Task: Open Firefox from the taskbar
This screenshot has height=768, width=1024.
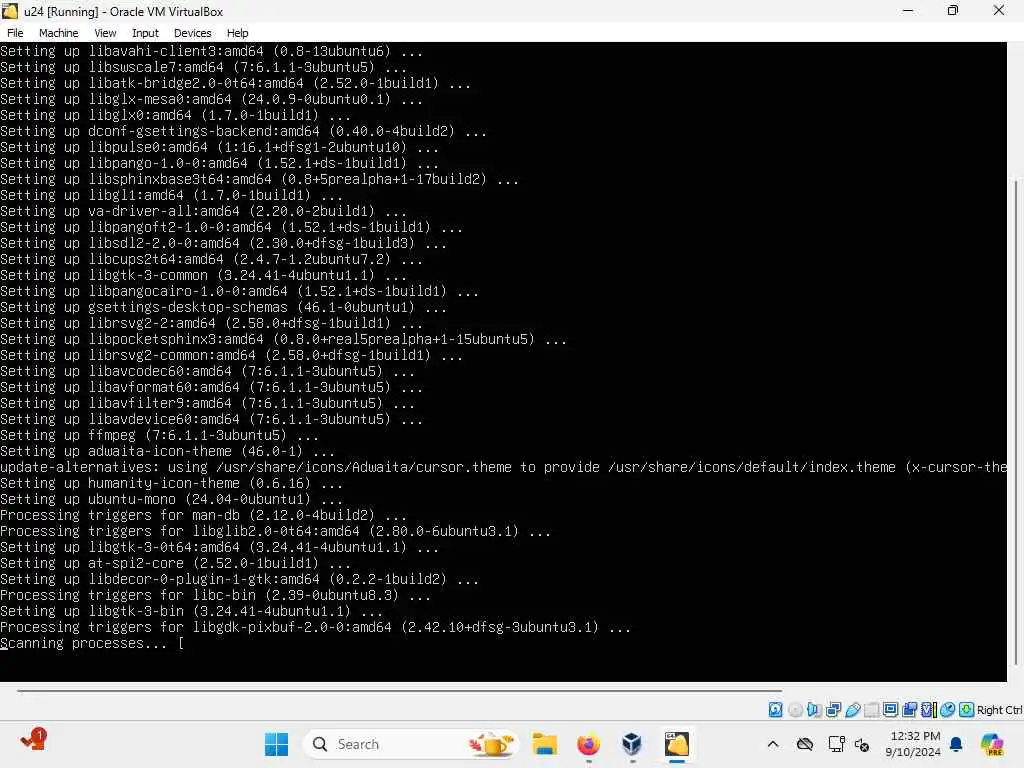Action: 588,744
